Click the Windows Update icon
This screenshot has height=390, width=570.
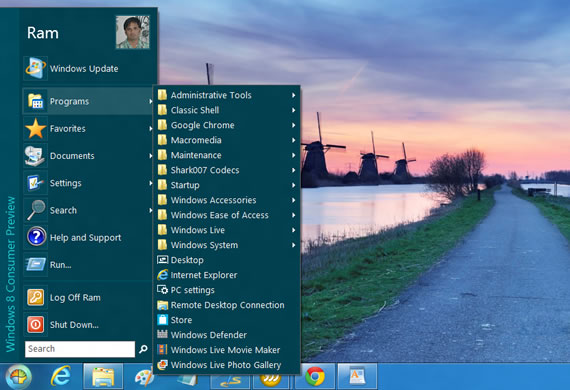click(x=35, y=68)
